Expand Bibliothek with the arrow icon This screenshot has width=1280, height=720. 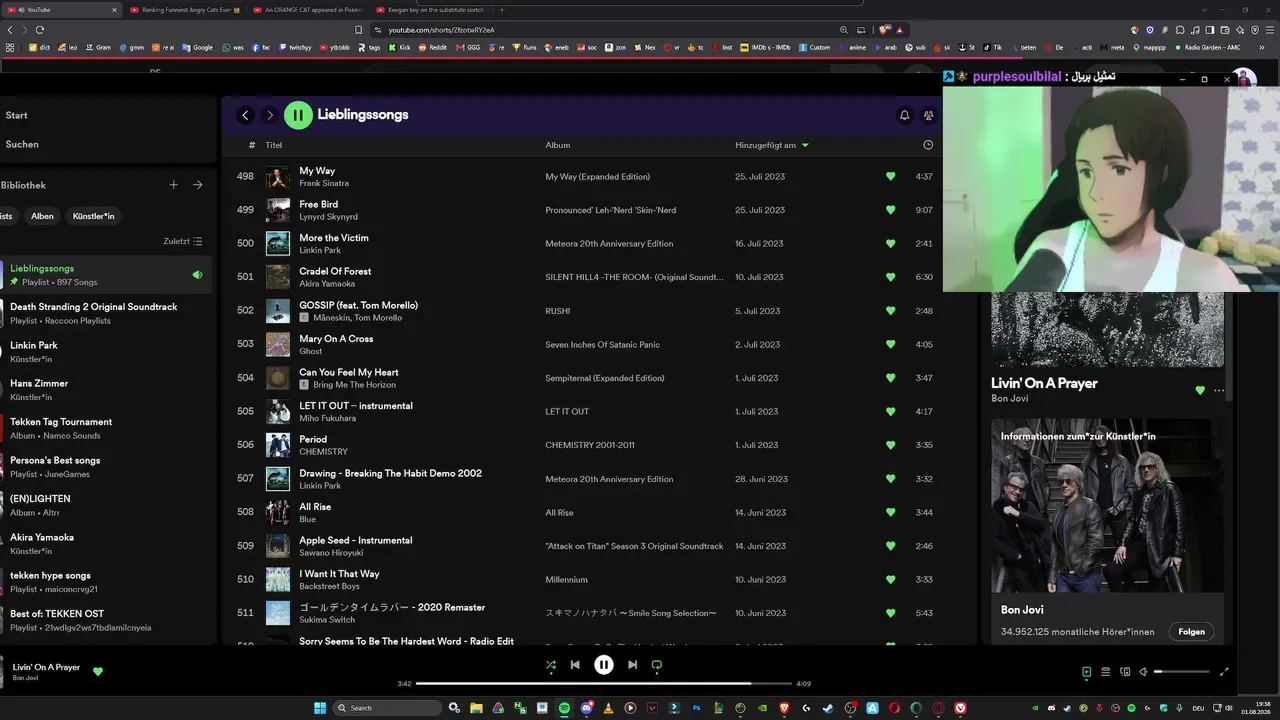click(198, 185)
